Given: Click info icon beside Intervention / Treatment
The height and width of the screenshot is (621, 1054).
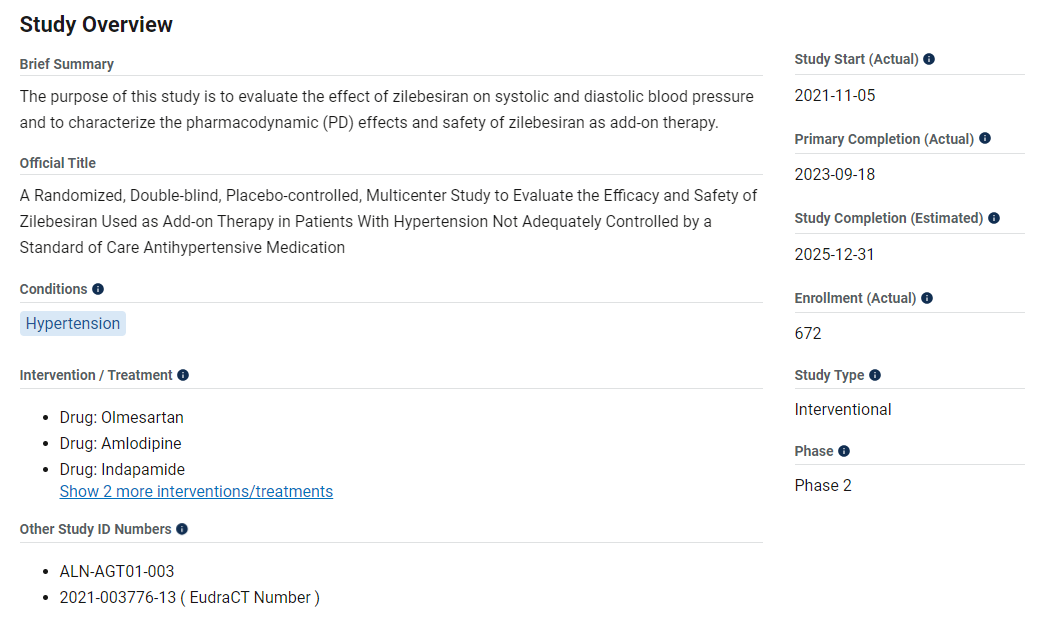Looking at the screenshot, I should click(x=183, y=375).
